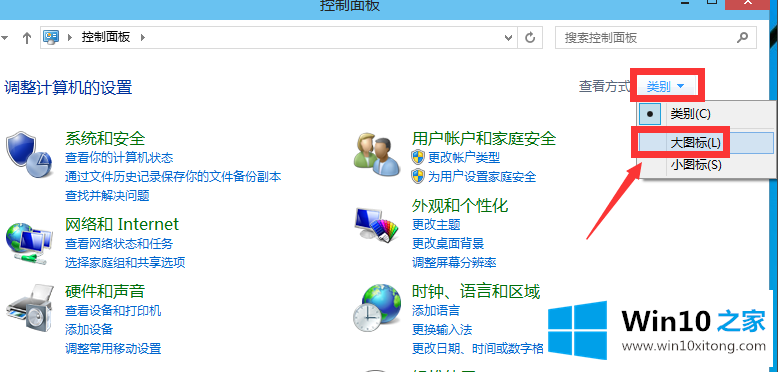Image resolution: width=778 pixels, height=372 pixels.
Task: Open the Network and Internet globe icon
Action: [x=29, y=244]
